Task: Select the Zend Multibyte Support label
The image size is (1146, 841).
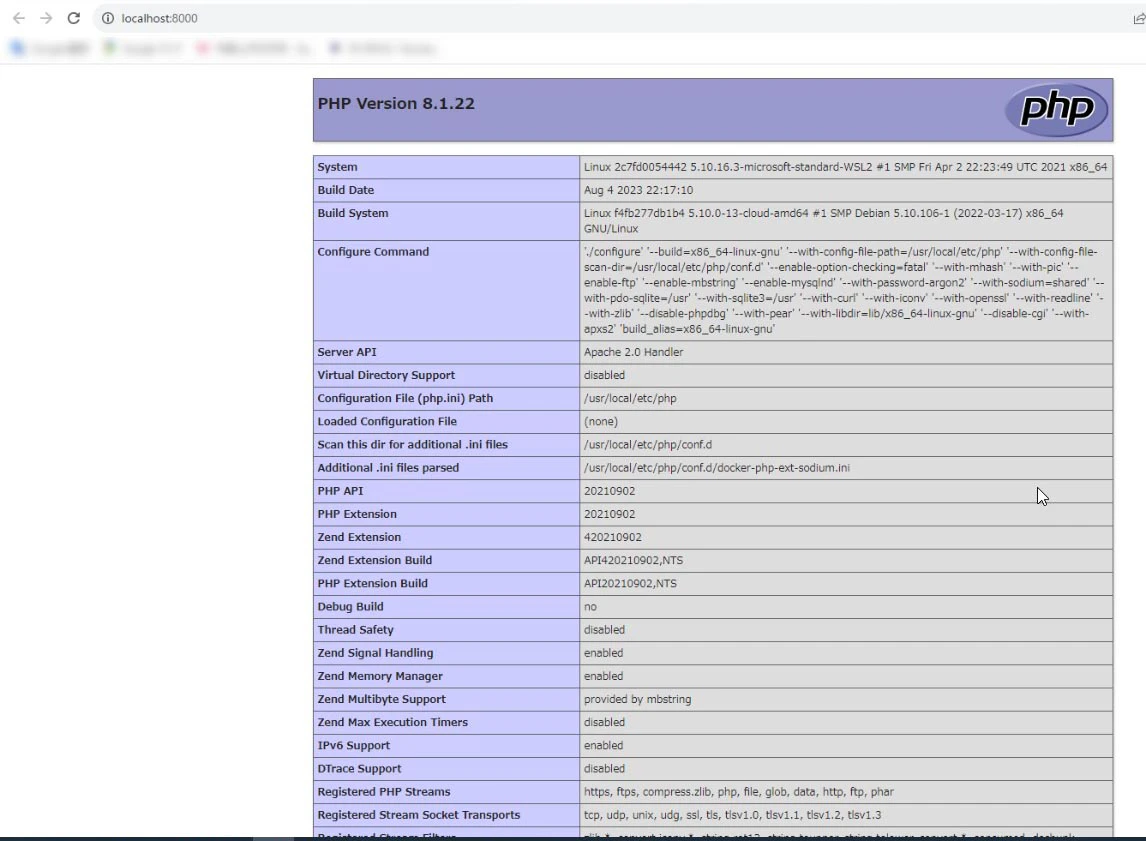Action: click(x=382, y=699)
